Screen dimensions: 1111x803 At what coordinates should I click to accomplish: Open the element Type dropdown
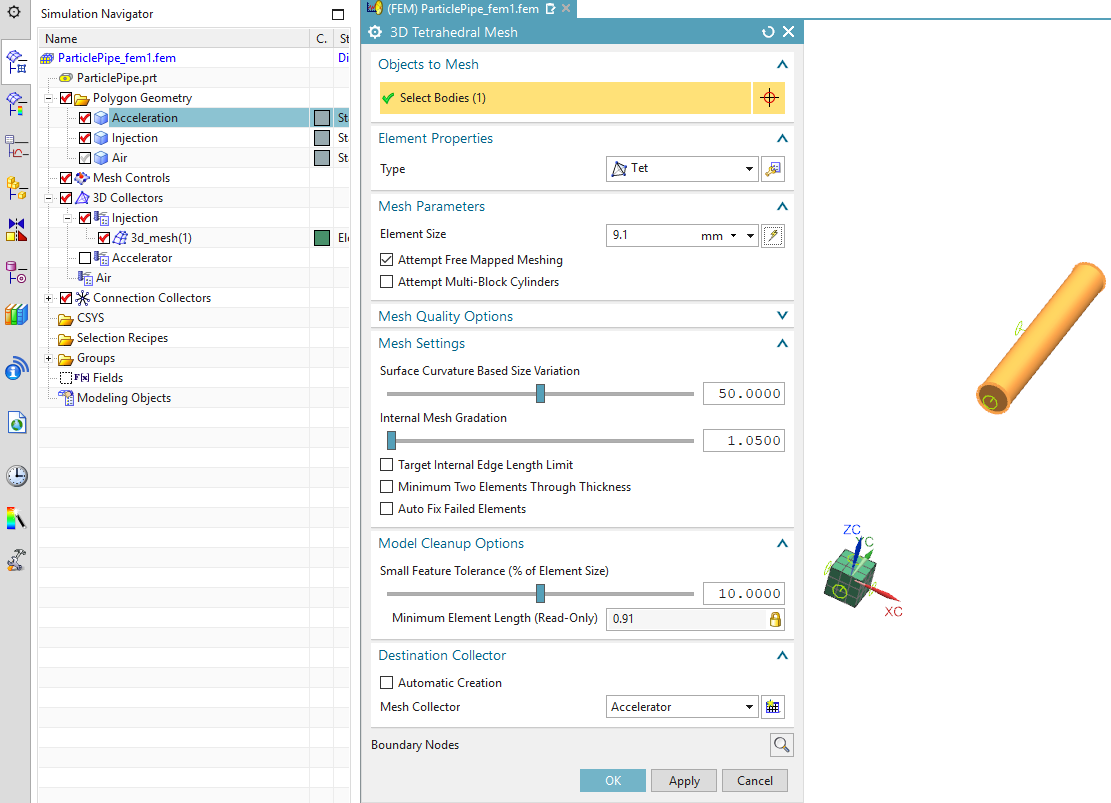click(x=681, y=169)
